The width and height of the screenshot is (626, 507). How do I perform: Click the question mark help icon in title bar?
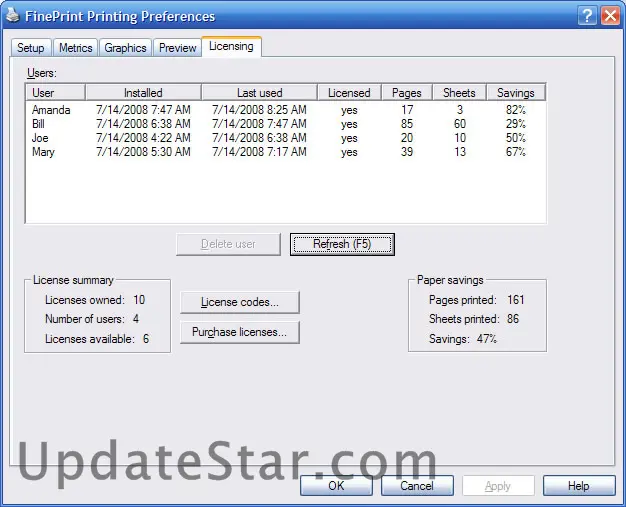[x=587, y=16]
